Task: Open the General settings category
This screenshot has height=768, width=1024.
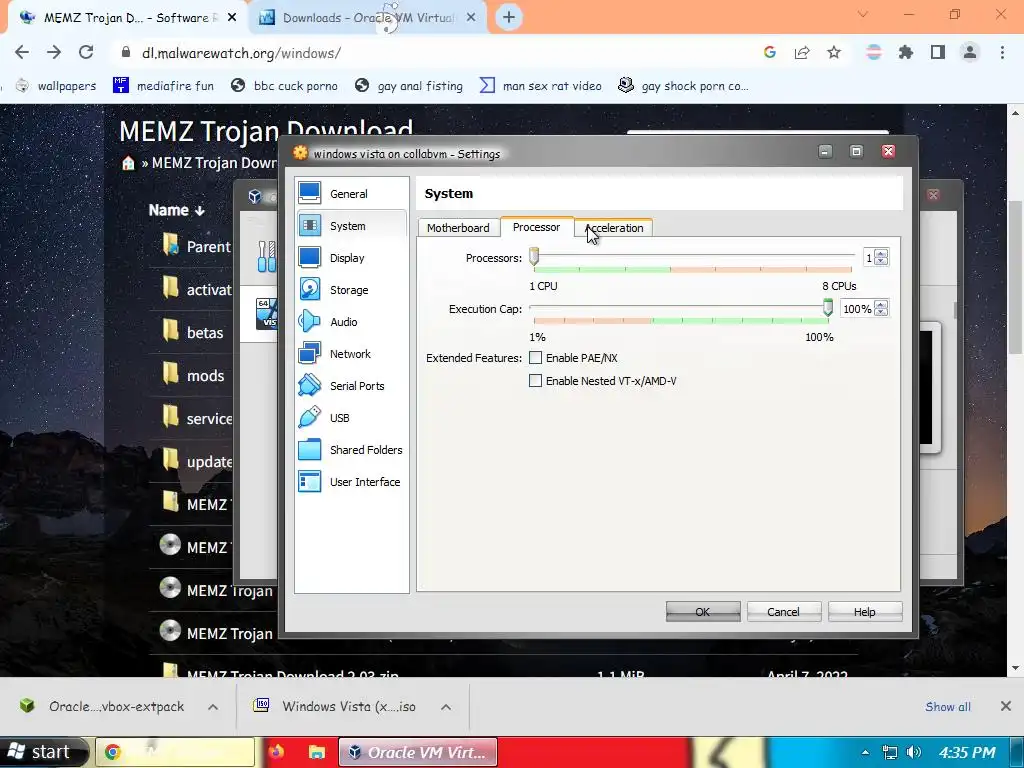Action: click(351, 194)
